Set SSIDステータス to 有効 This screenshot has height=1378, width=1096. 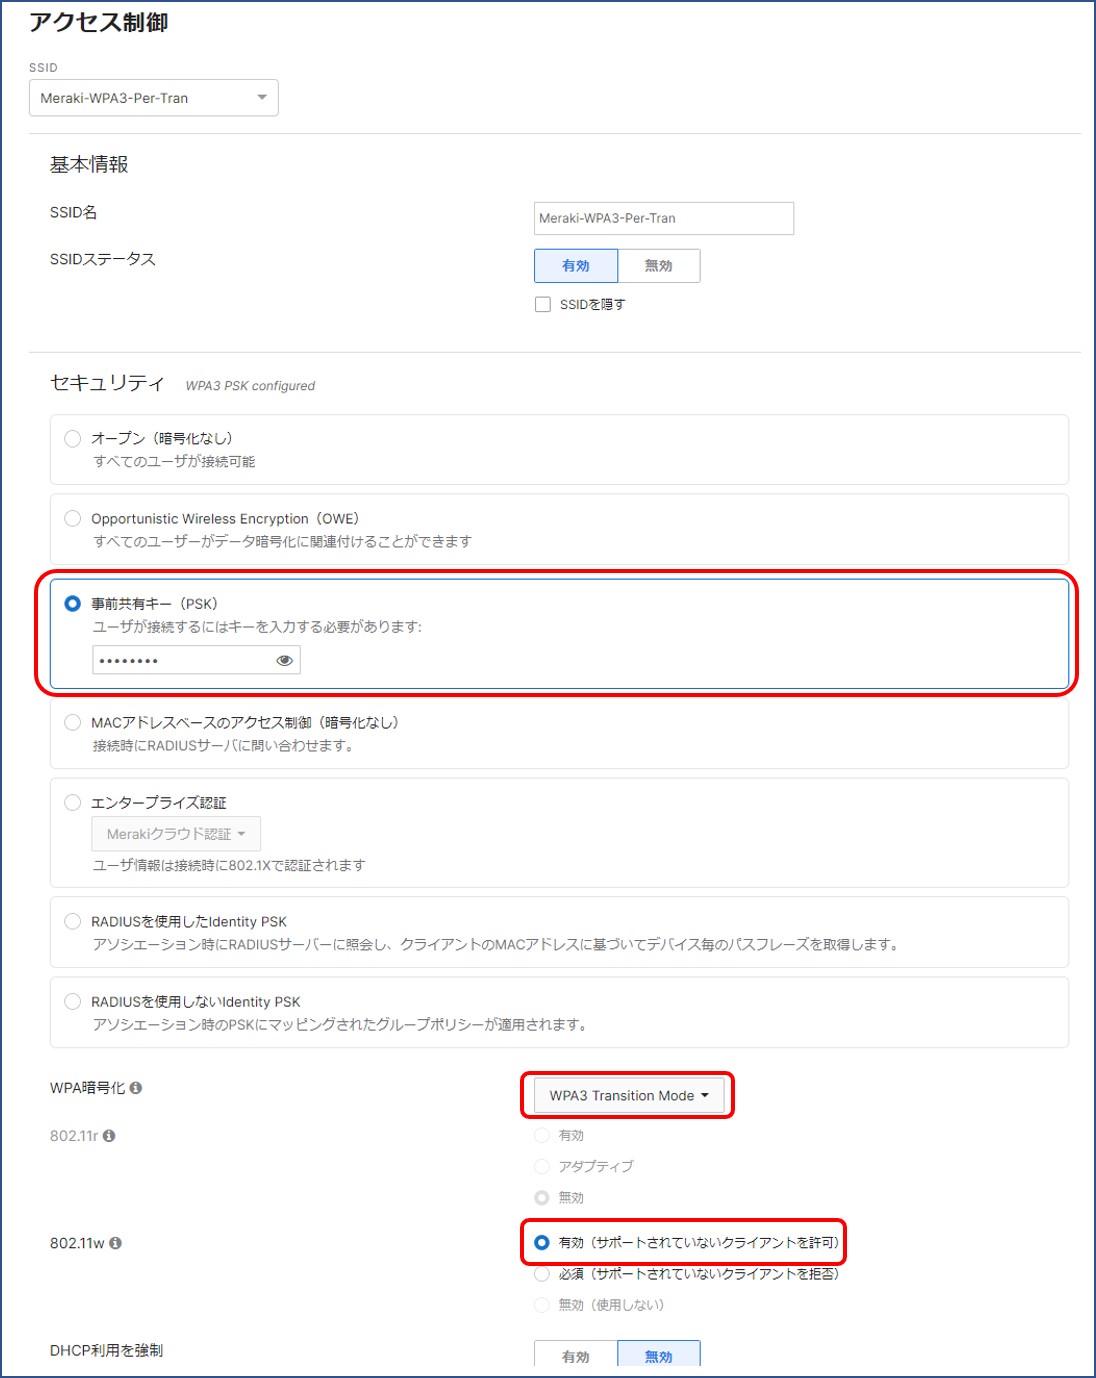click(x=576, y=266)
